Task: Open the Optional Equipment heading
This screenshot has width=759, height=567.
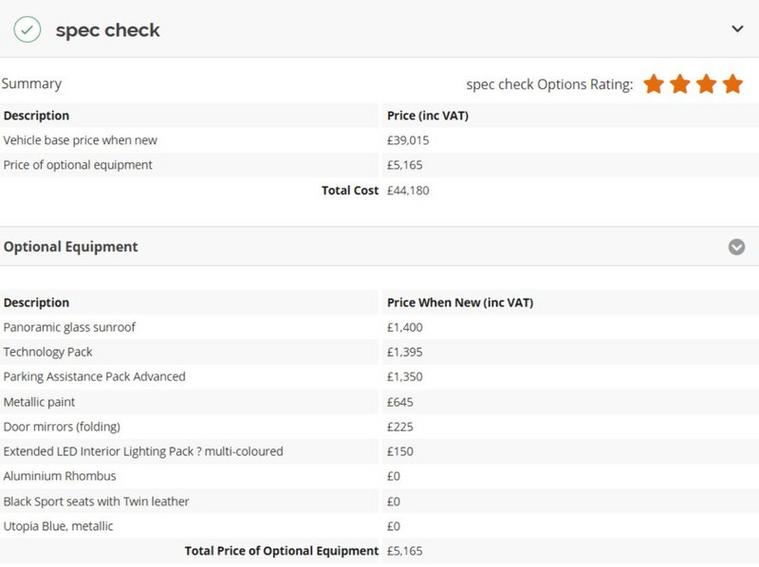Action: point(71,247)
